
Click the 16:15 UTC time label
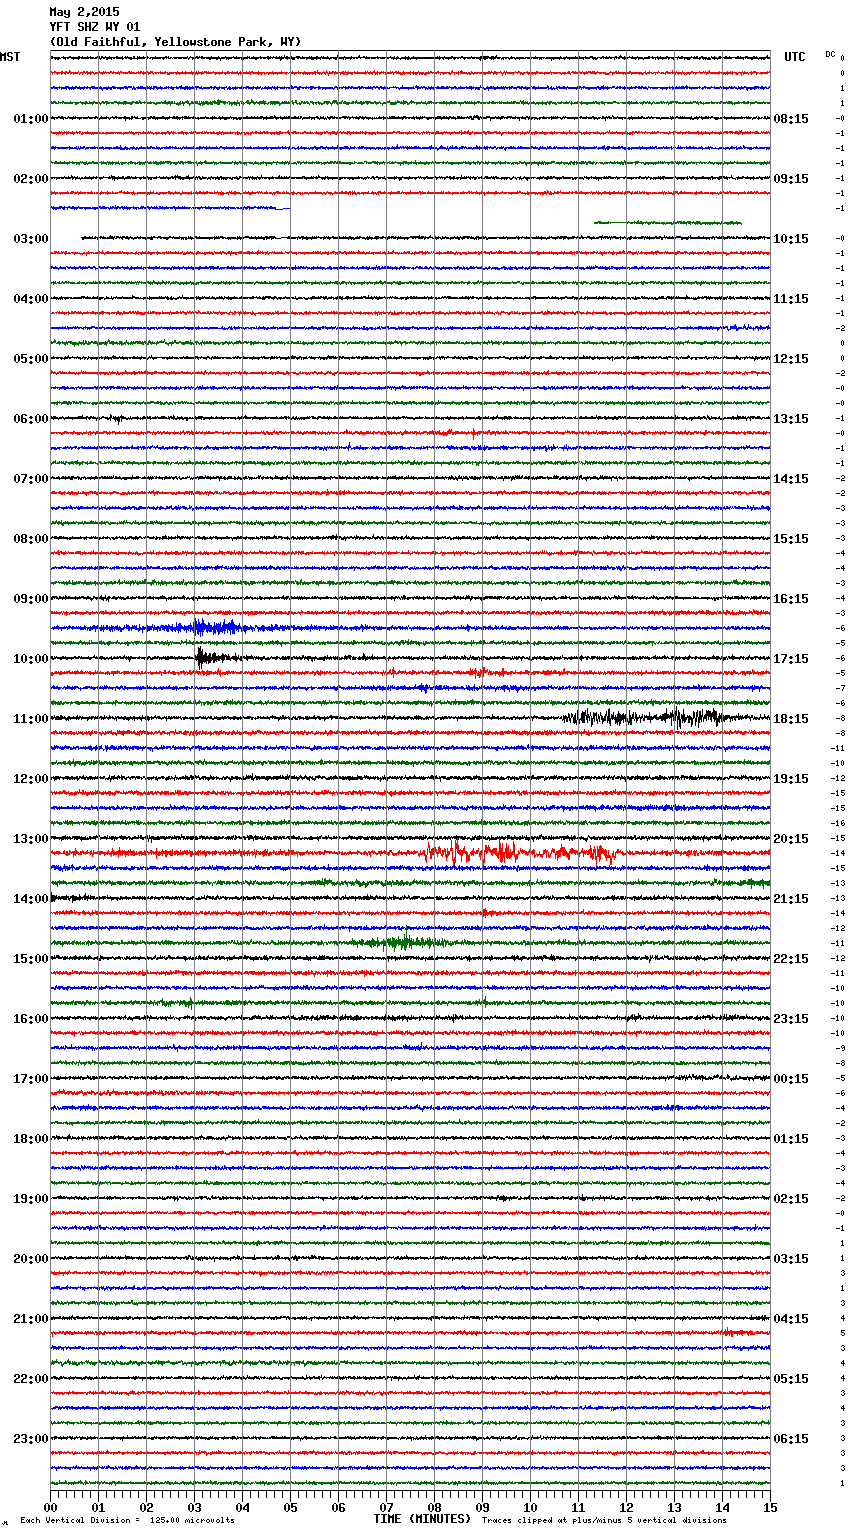point(791,599)
